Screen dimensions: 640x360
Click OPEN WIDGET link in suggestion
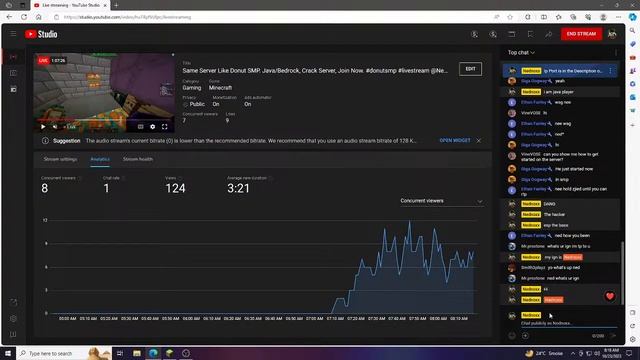point(455,140)
